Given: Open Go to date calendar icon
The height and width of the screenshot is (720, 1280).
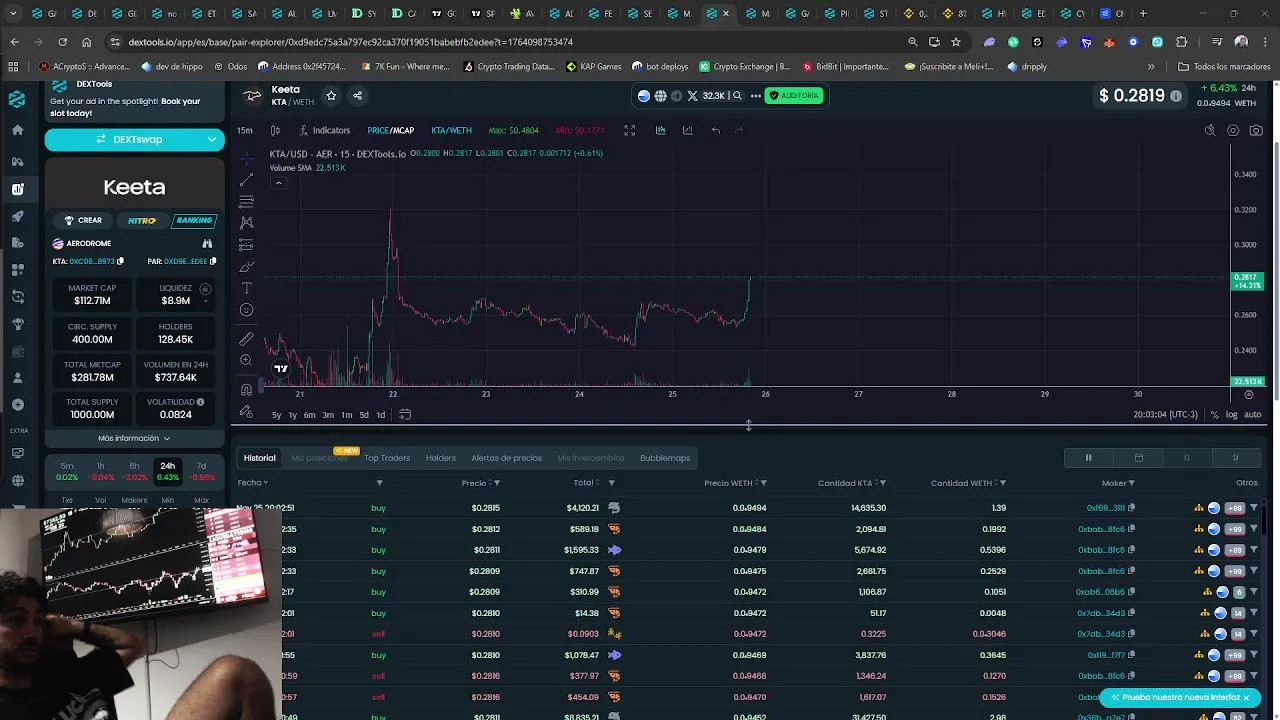Looking at the screenshot, I should click(x=405, y=415).
